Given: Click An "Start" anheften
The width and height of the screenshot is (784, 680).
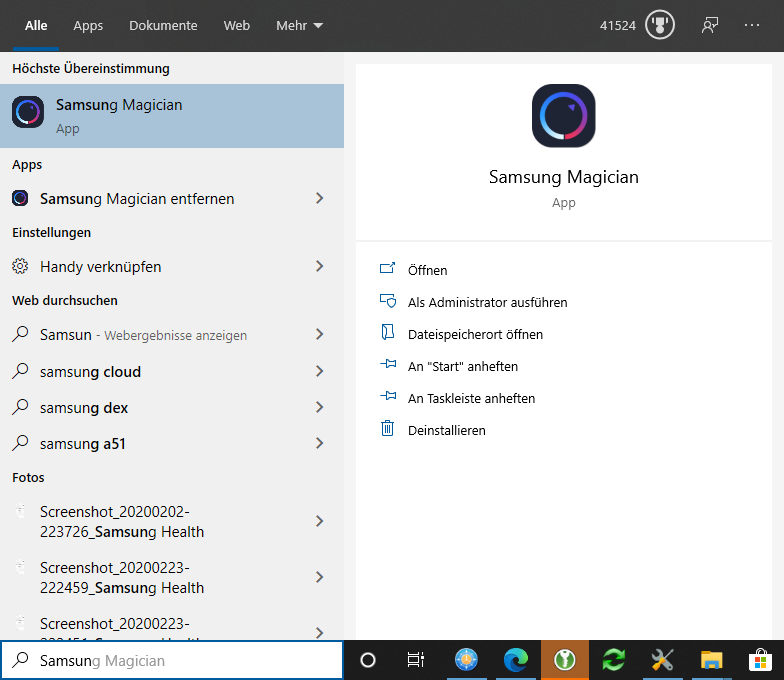Looking at the screenshot, I should click(x=462, y=366).
